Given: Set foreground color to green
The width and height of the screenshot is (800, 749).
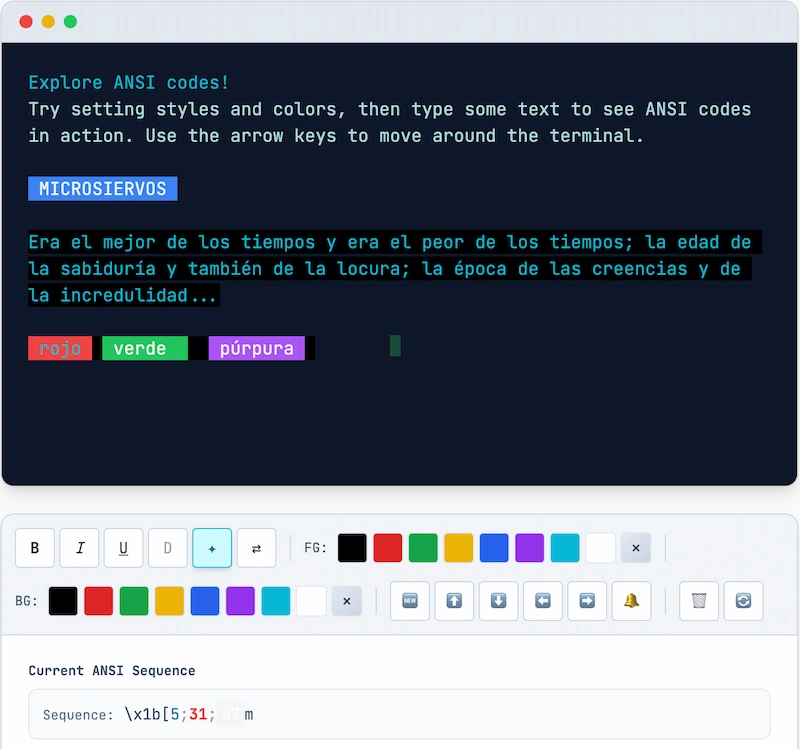Looking at the screenshot, I should tap(423, 548).
